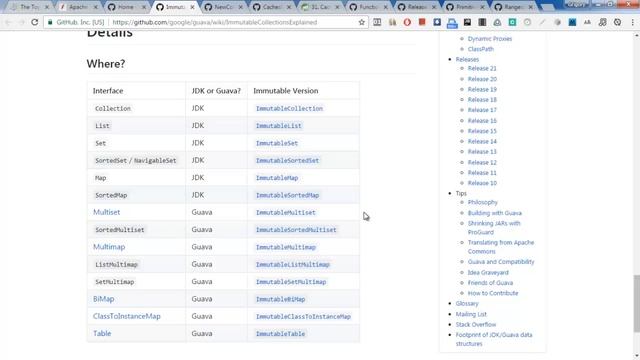This screenshot has width=640, height=360.
Task: Open the Table interface link
Action: (x=102, y=333)
